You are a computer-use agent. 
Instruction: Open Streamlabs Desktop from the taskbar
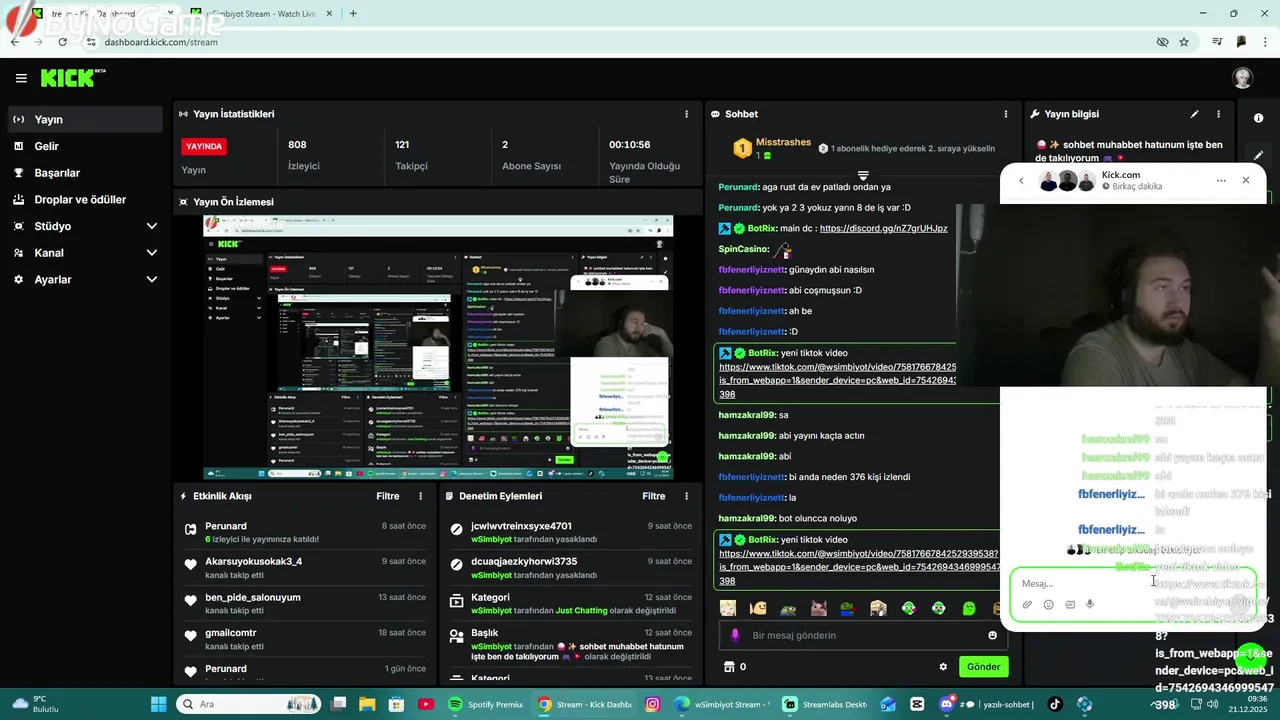coord(825,704)
